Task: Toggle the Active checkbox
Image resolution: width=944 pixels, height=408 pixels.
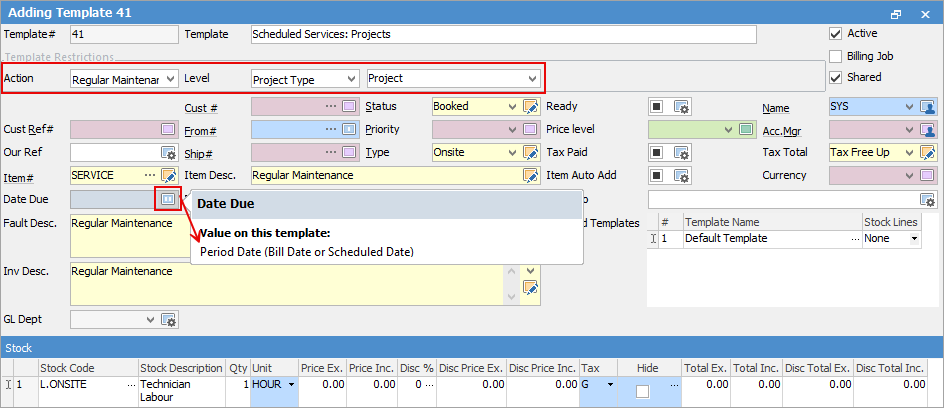Action: 835,34
